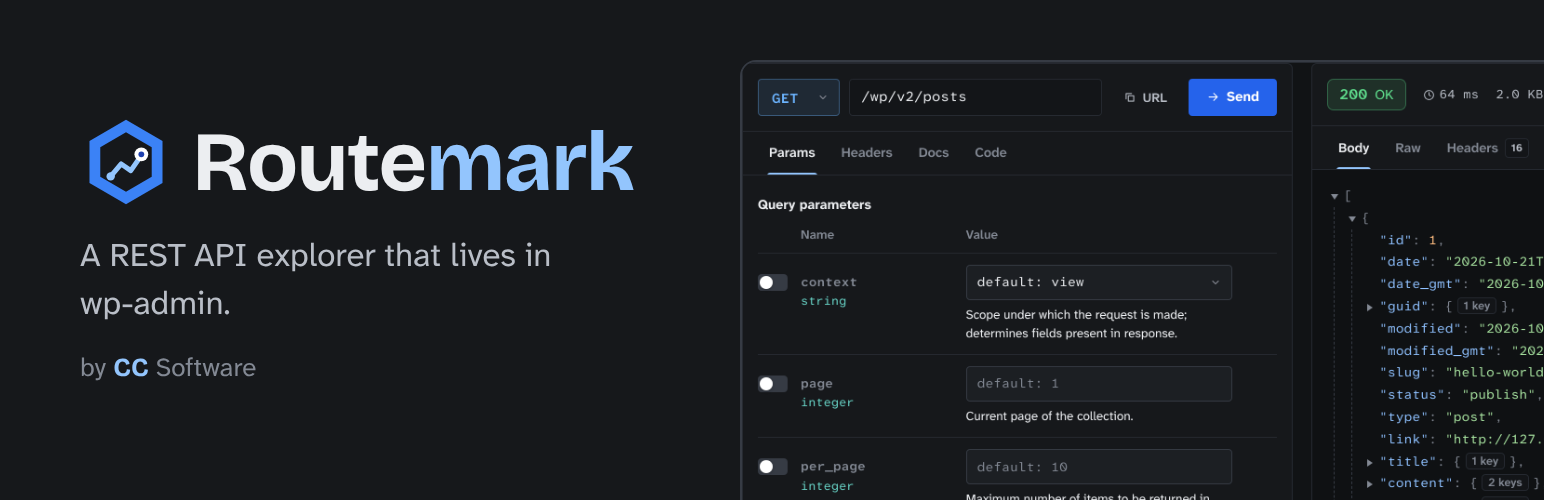Open the Docs tab
Screen dimensions: 1544x500
pyautogui.click(x=933, y=153)
